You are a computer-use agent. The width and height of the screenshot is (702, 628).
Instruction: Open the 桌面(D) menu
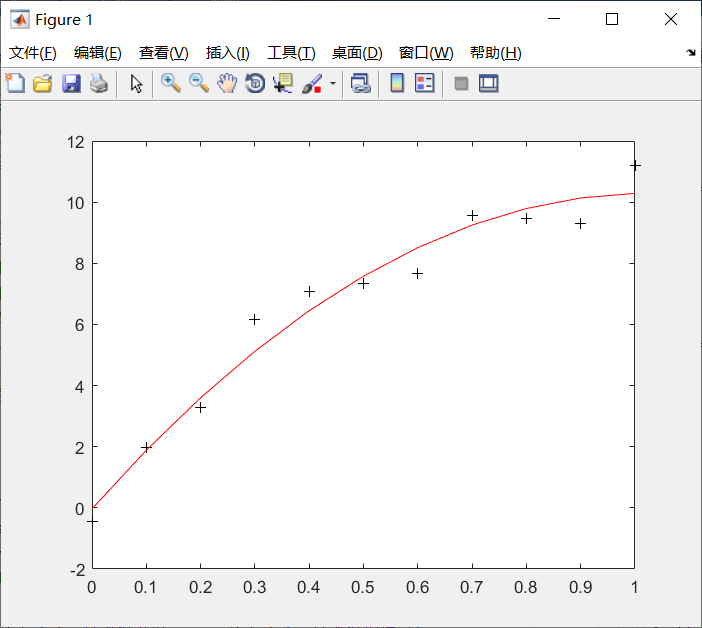coord(357,53)
